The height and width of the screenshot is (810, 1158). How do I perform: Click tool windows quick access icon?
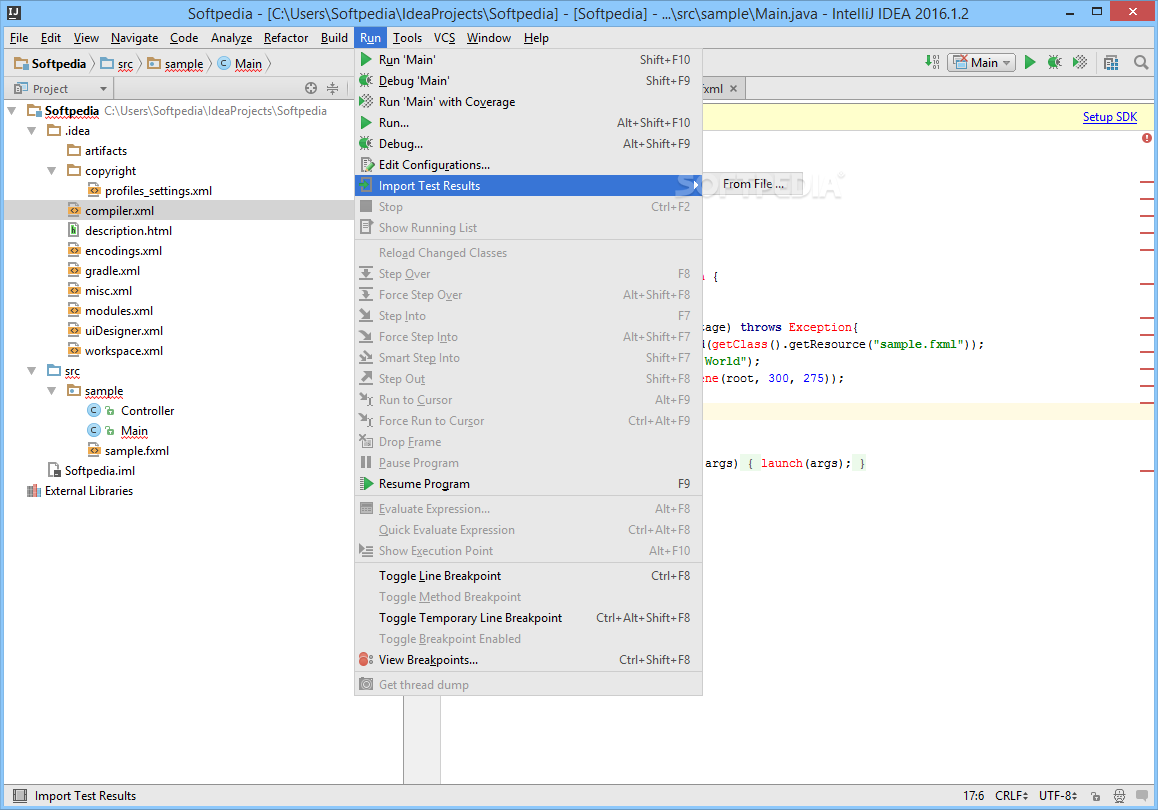(x=20, y=795)
